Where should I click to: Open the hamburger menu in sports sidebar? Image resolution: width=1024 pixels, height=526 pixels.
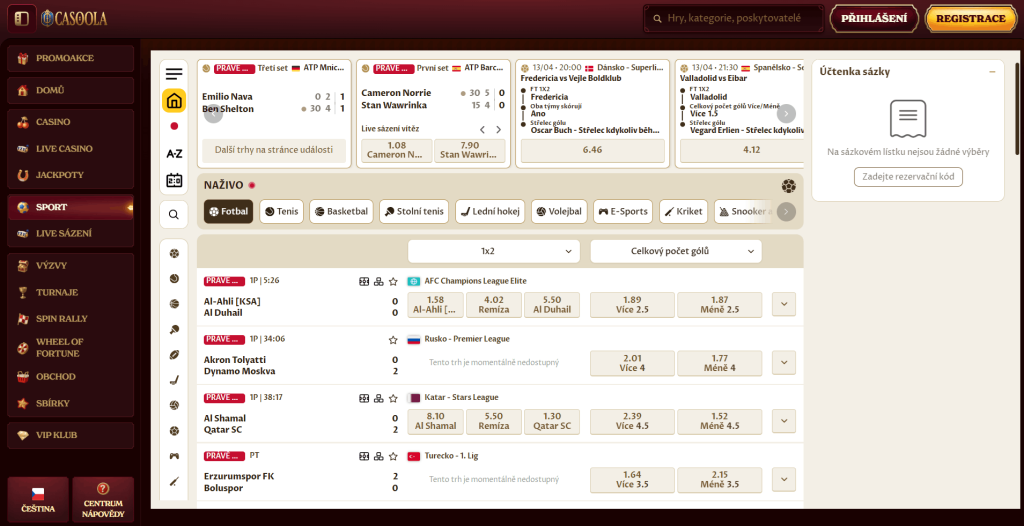[x=174, y=74]
